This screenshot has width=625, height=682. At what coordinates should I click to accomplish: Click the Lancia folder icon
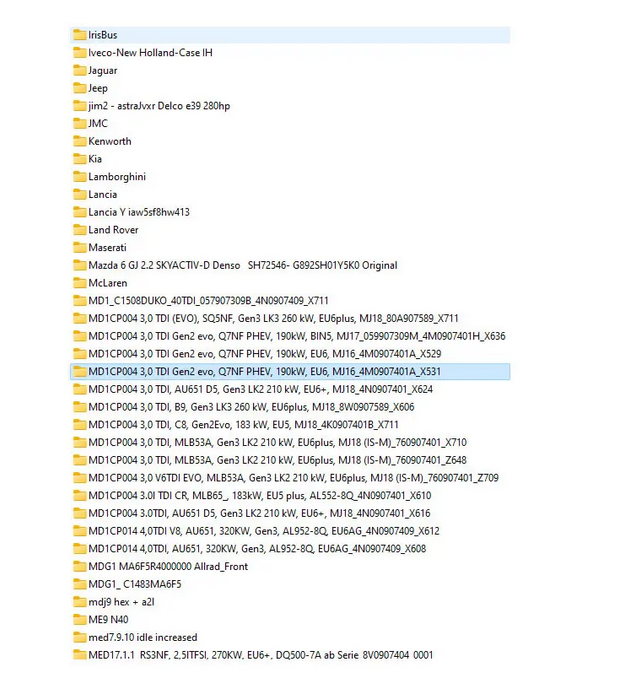[80, 194]
